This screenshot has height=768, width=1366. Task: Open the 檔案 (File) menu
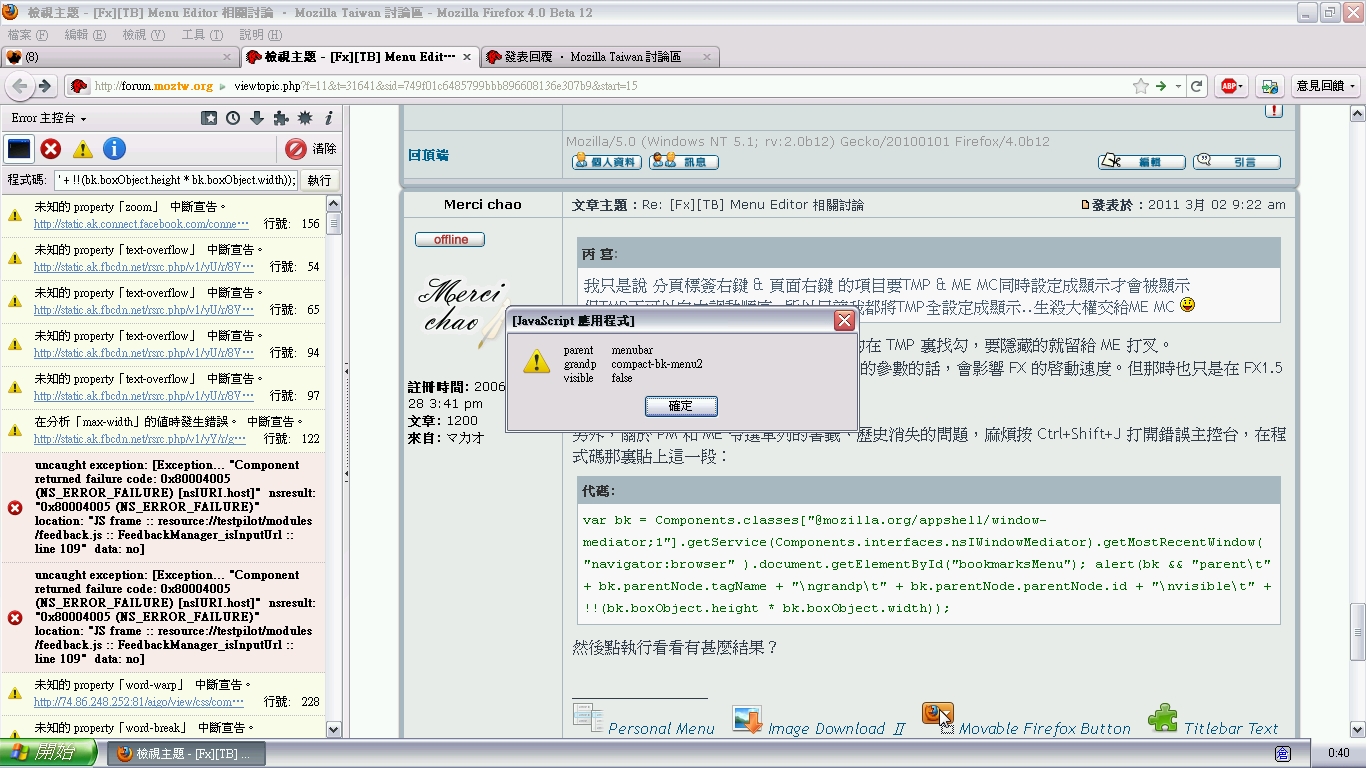tap(27, 35)
